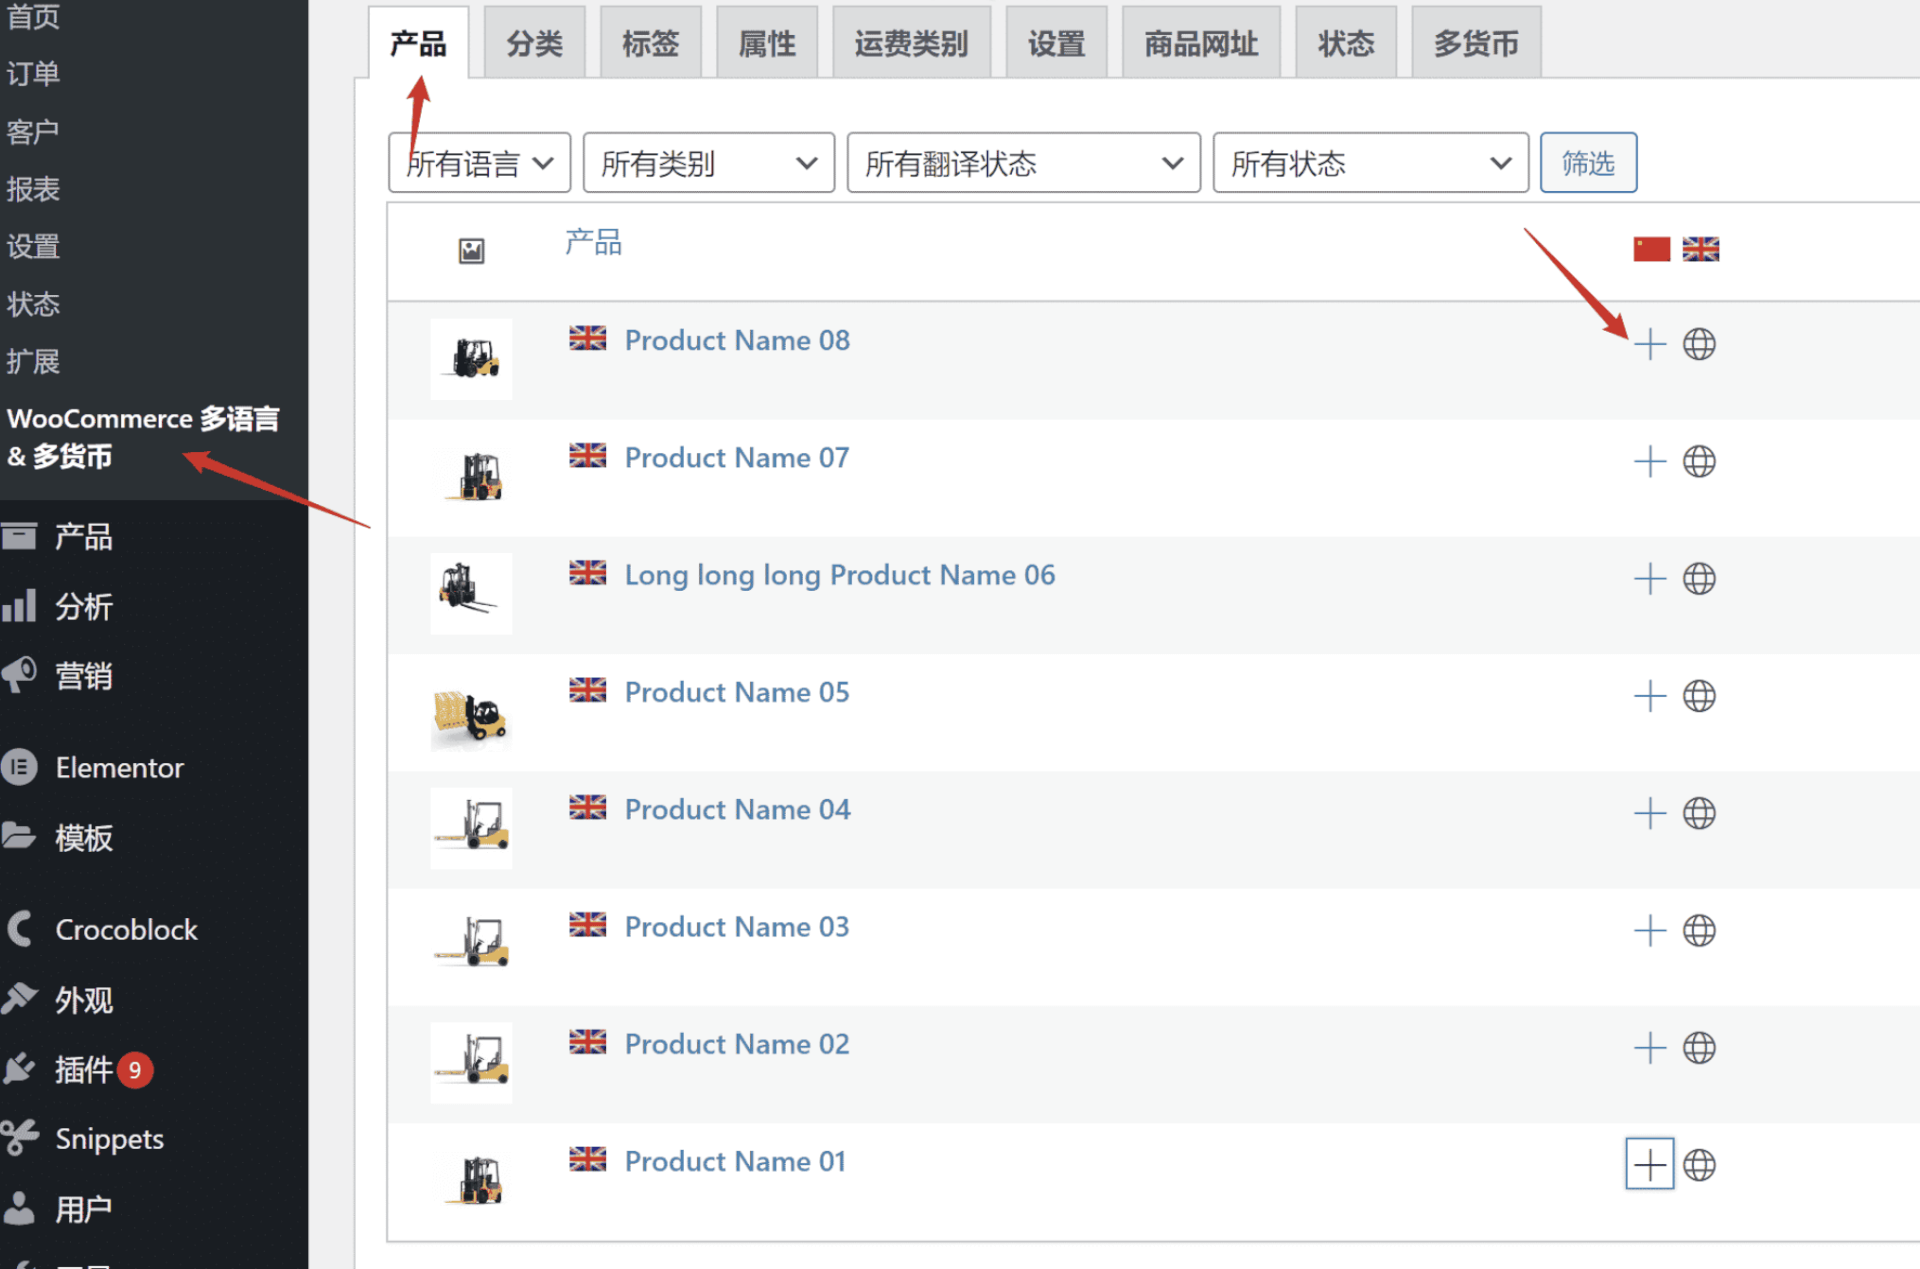The width and height of the screenshot is (1920, 1269).
Task: Click the plus icon to translate Product Name 08
Action: (x=1650, y=344)
